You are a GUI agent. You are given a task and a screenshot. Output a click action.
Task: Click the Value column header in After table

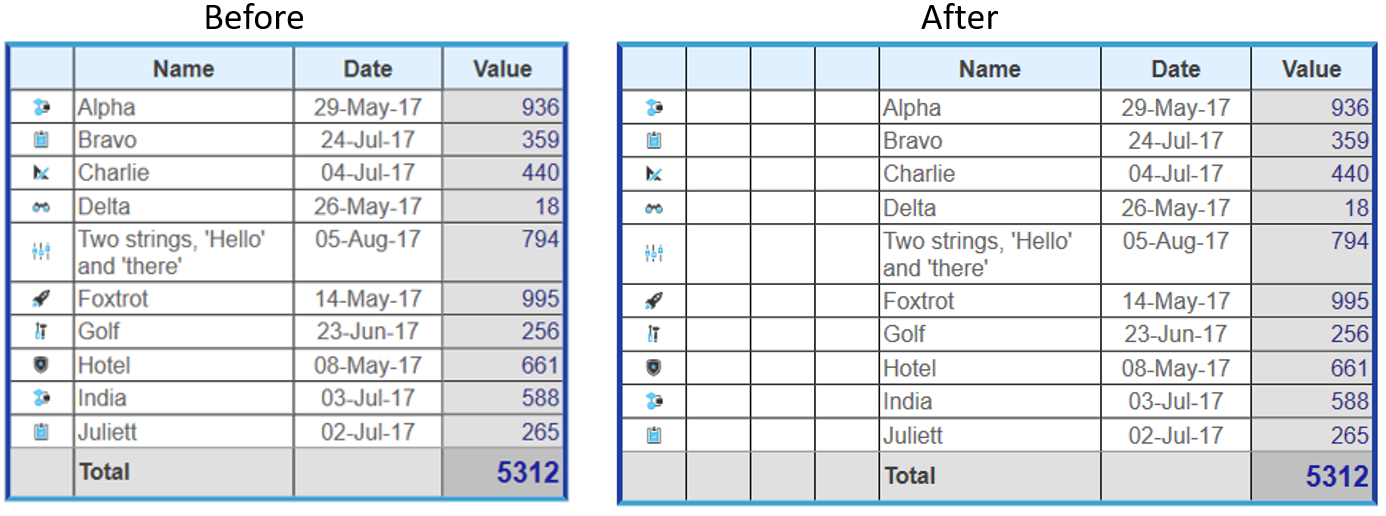click(1311, 69)
